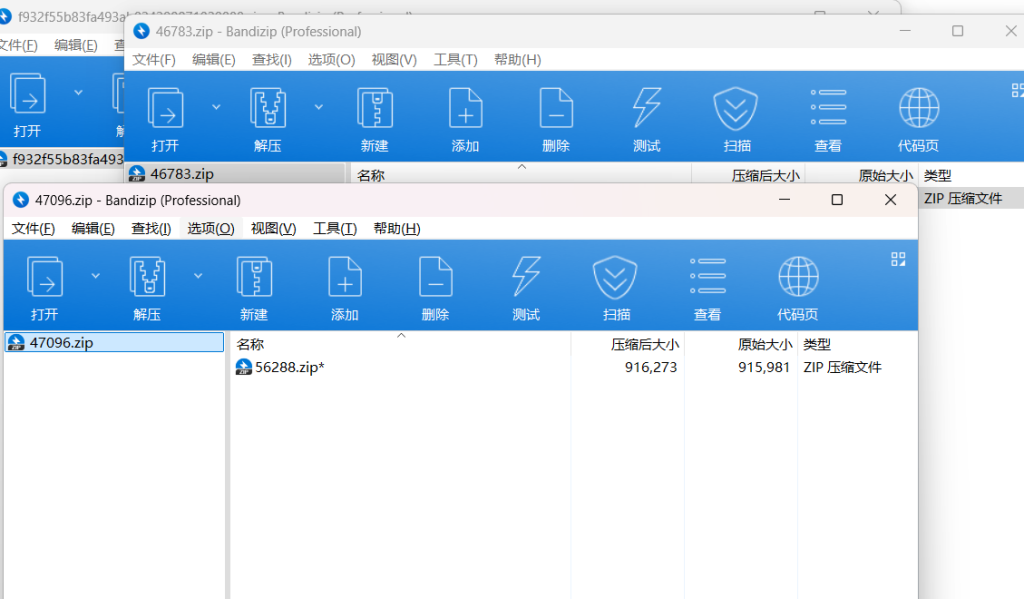Expand the Open (打开) dropdown arrow in 47096.zip window

pyautogui.click(x=96, y=275)
